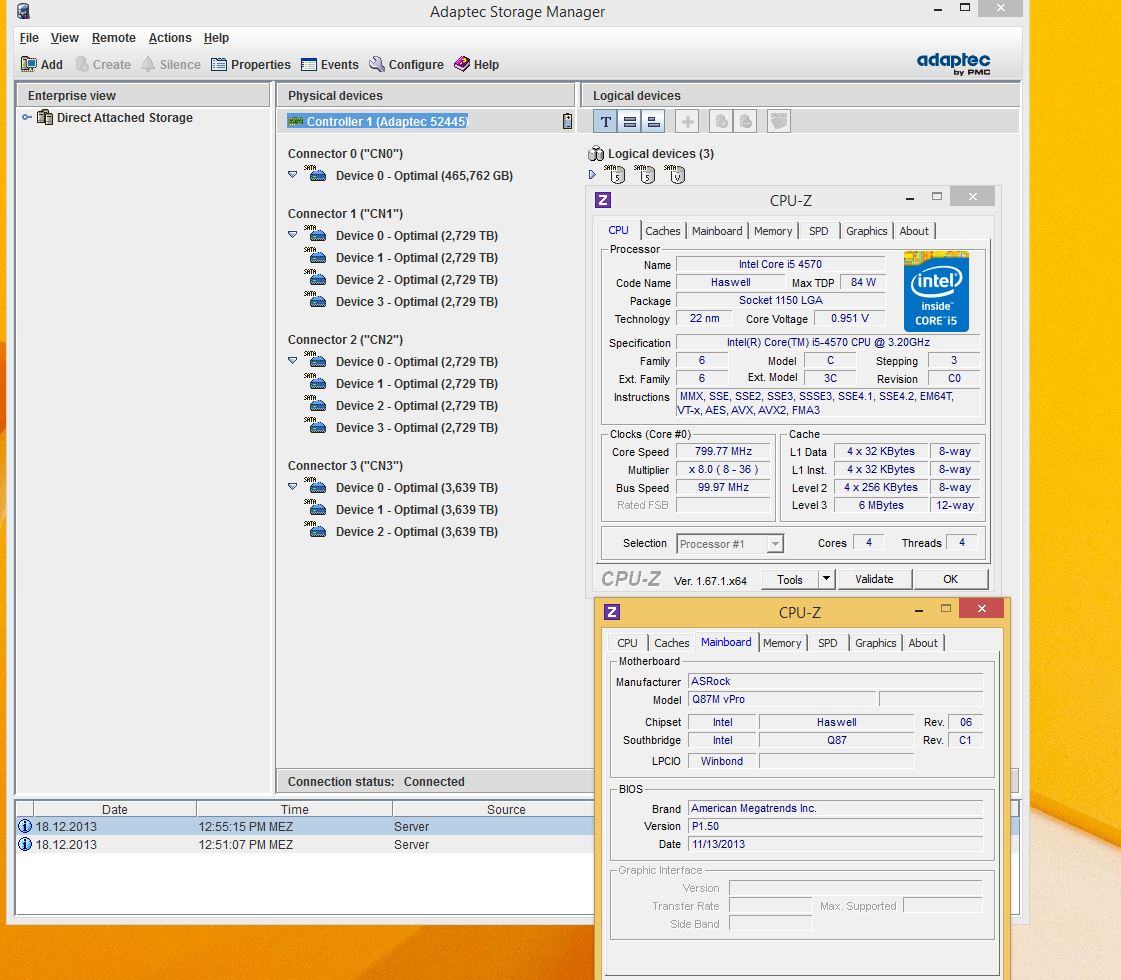Open the Actions menu
The width and height of the screenshot is (1121, 980).
170,38
